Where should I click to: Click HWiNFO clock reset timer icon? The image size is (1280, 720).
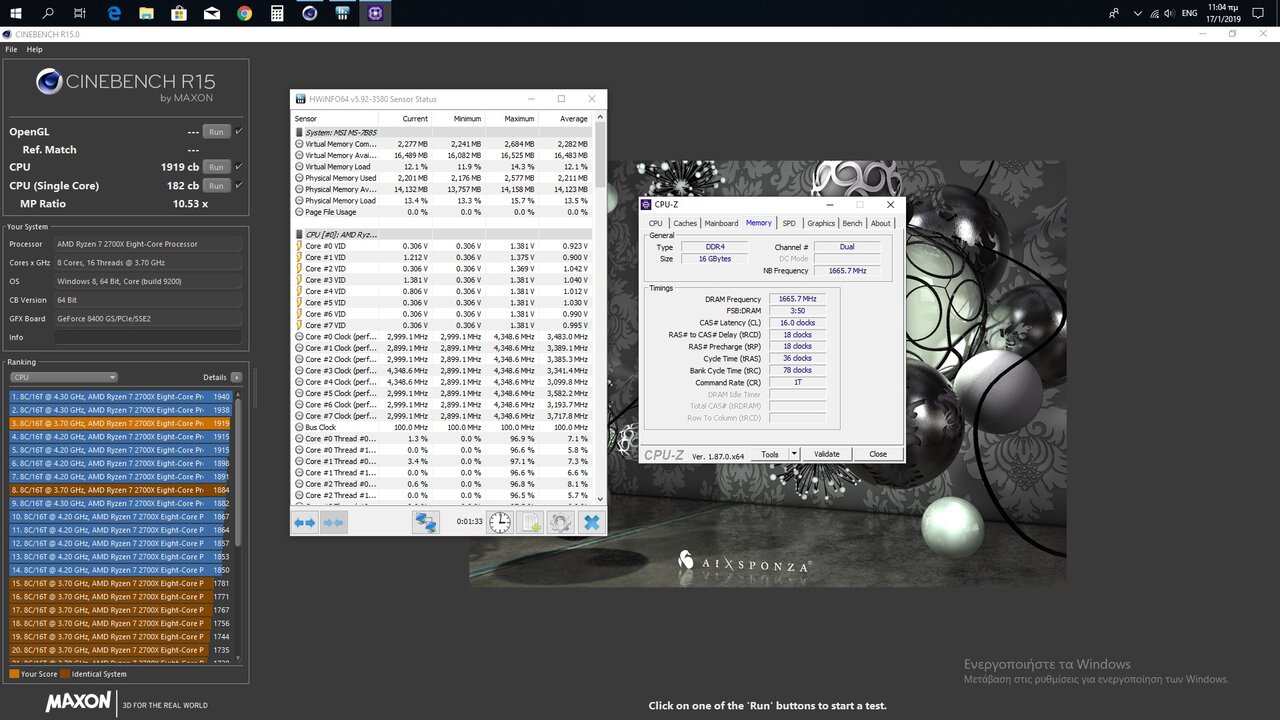pyautogui.click(x=500, y=522)
